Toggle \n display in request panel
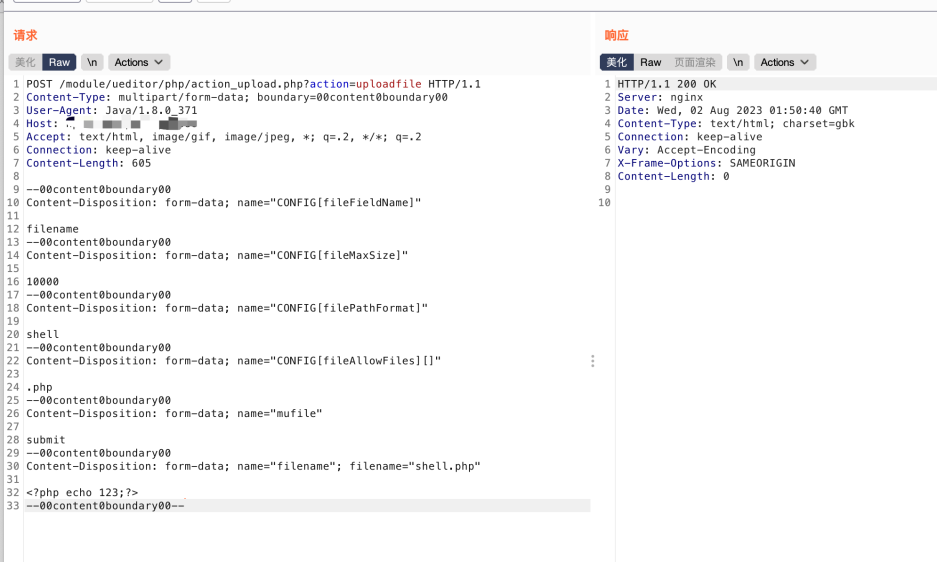The width and height of the screenshot is (937, 562). (x=92, y=62)
